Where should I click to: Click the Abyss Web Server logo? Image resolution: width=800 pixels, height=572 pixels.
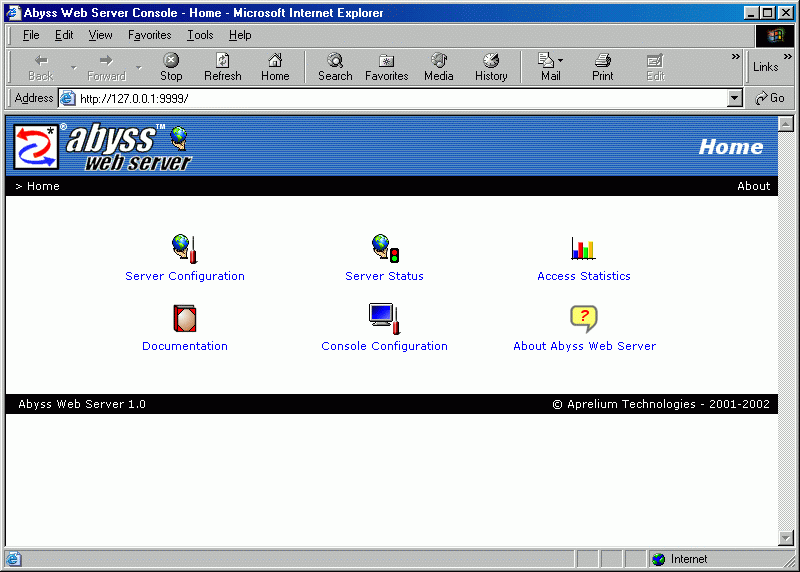pyautogui.click(x=103, y=146)
